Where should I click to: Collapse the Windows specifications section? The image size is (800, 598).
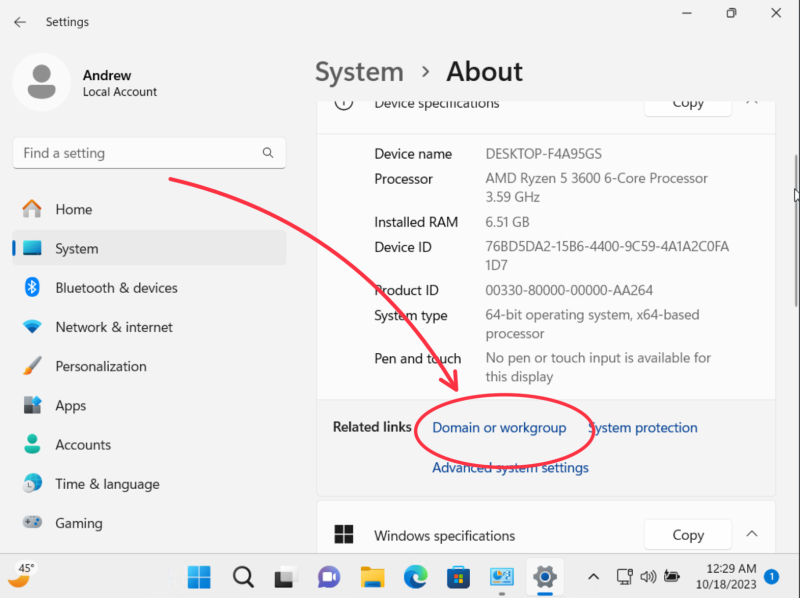[x=752, y=534]
